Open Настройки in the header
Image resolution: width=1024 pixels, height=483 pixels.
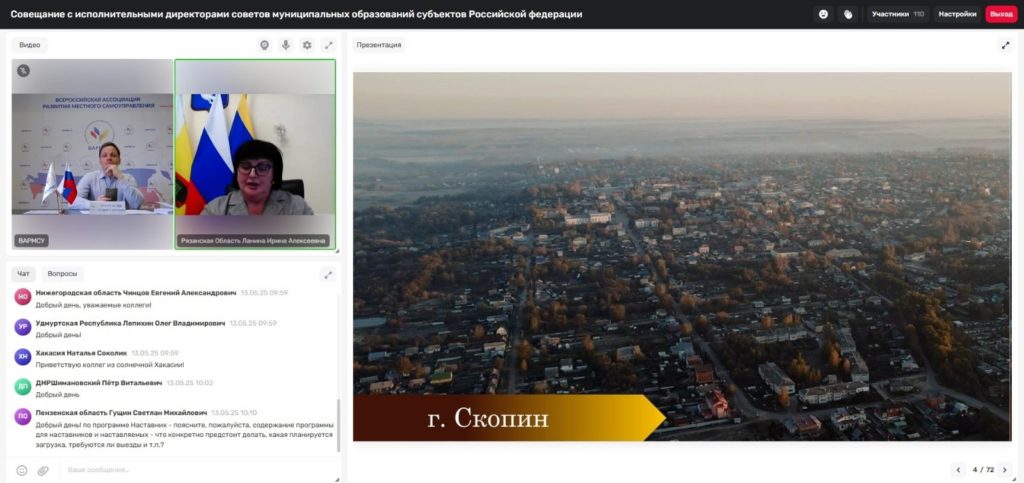(x=957, y=14)
